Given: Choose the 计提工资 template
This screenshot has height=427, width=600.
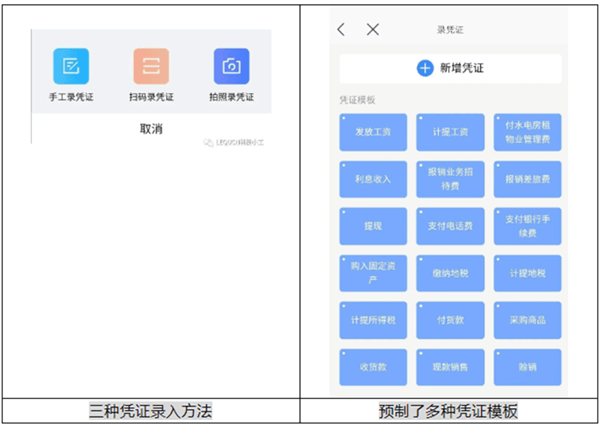Looking at the screenshot, I should click(x=450, y=132).
